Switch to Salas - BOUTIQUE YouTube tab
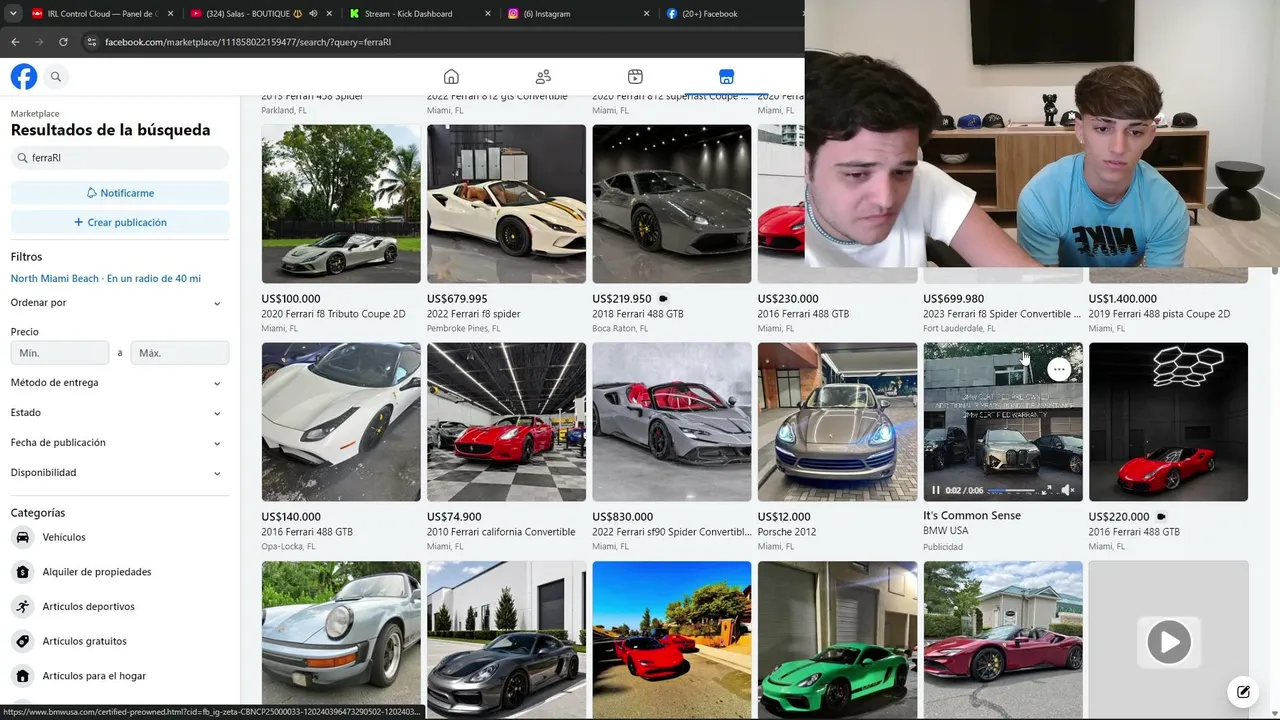This screenshot has width=1280, height=720. coord(259,14)
